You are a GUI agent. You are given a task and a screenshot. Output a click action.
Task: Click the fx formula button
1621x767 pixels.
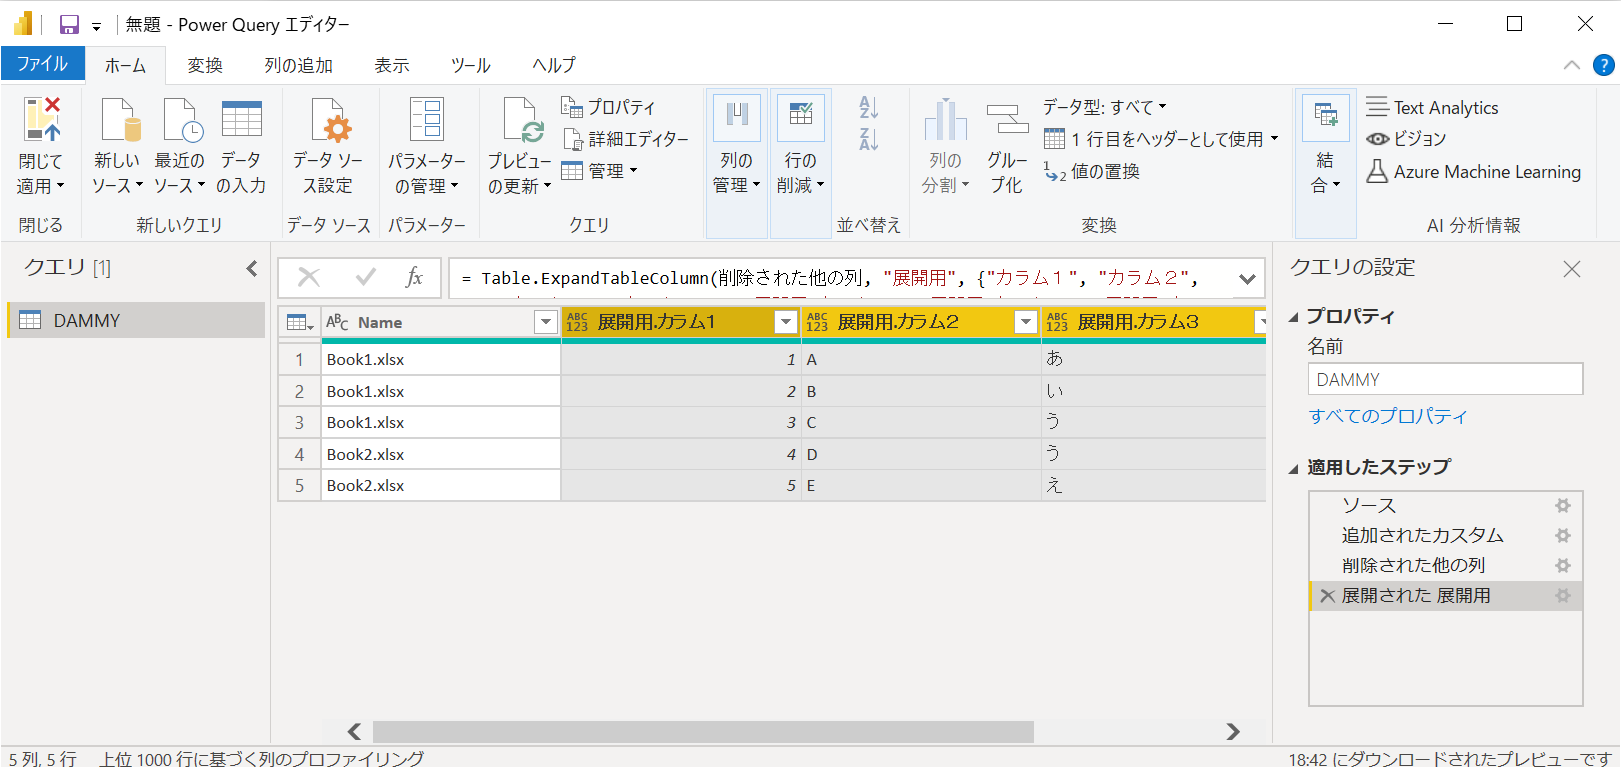click(x=414, y=277)
